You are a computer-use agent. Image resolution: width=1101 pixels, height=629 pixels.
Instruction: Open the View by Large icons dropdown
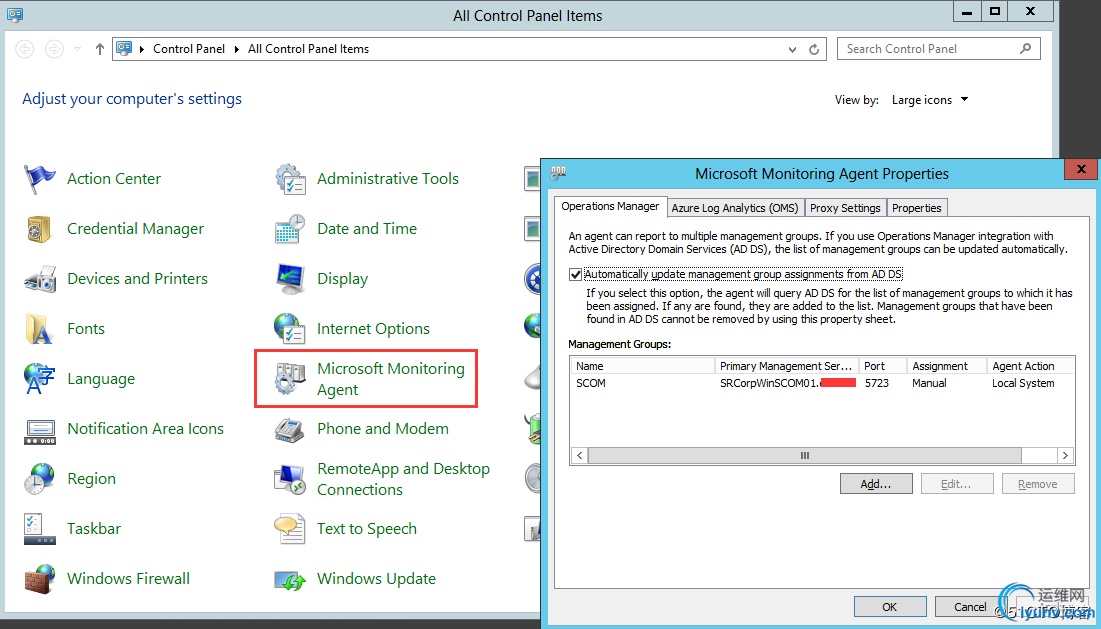coord(930,100)
